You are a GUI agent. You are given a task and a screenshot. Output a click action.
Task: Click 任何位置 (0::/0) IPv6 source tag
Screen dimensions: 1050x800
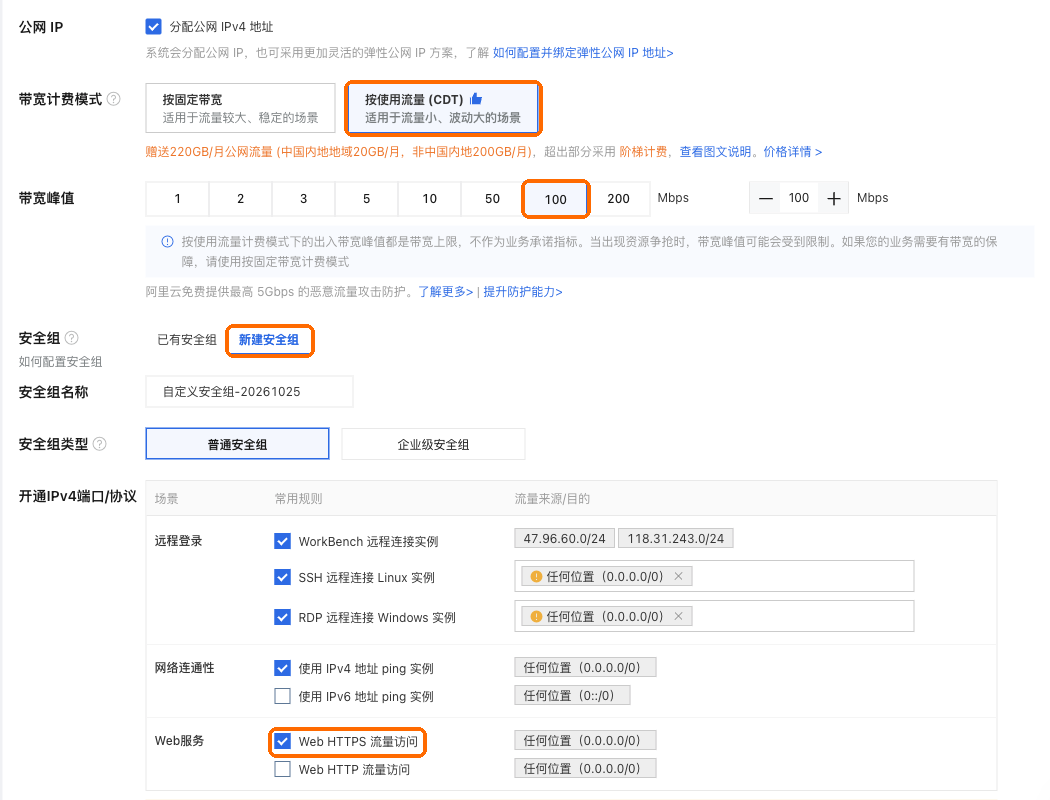click(x=573, y=696)
